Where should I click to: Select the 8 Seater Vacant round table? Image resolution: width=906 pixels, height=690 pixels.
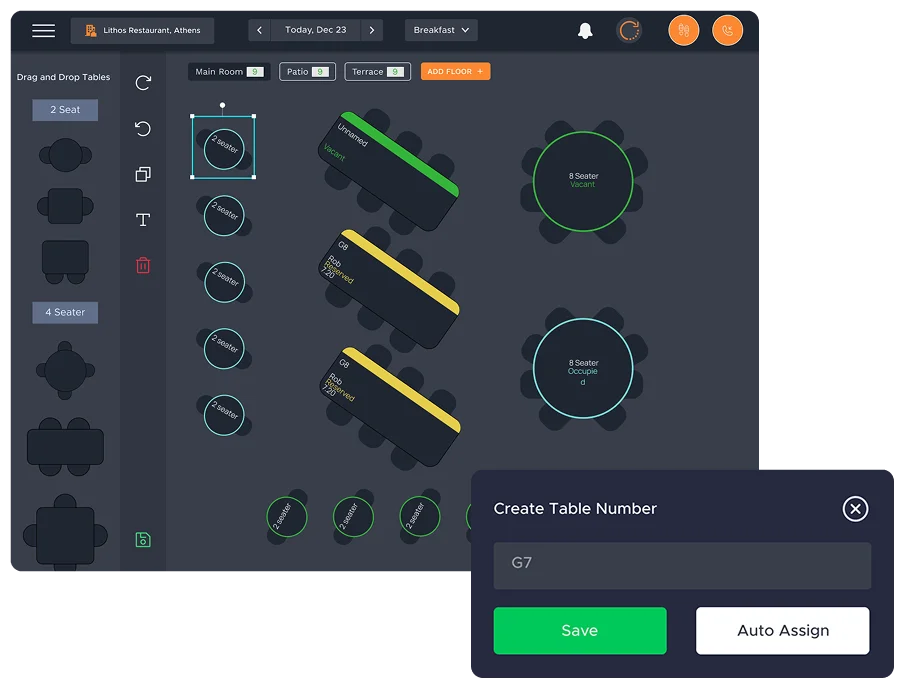[x=583, y=181]
